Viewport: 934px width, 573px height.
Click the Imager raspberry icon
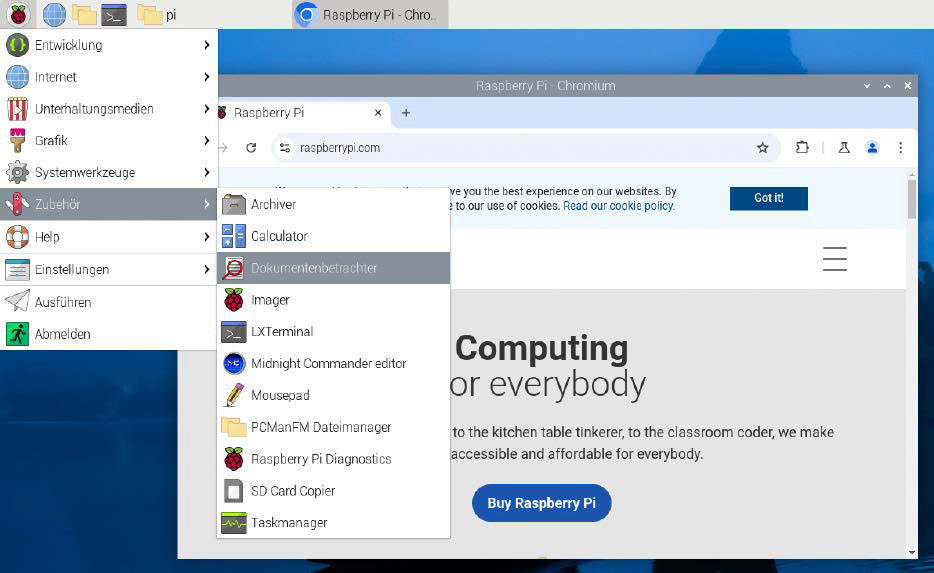tap(234, 300)
